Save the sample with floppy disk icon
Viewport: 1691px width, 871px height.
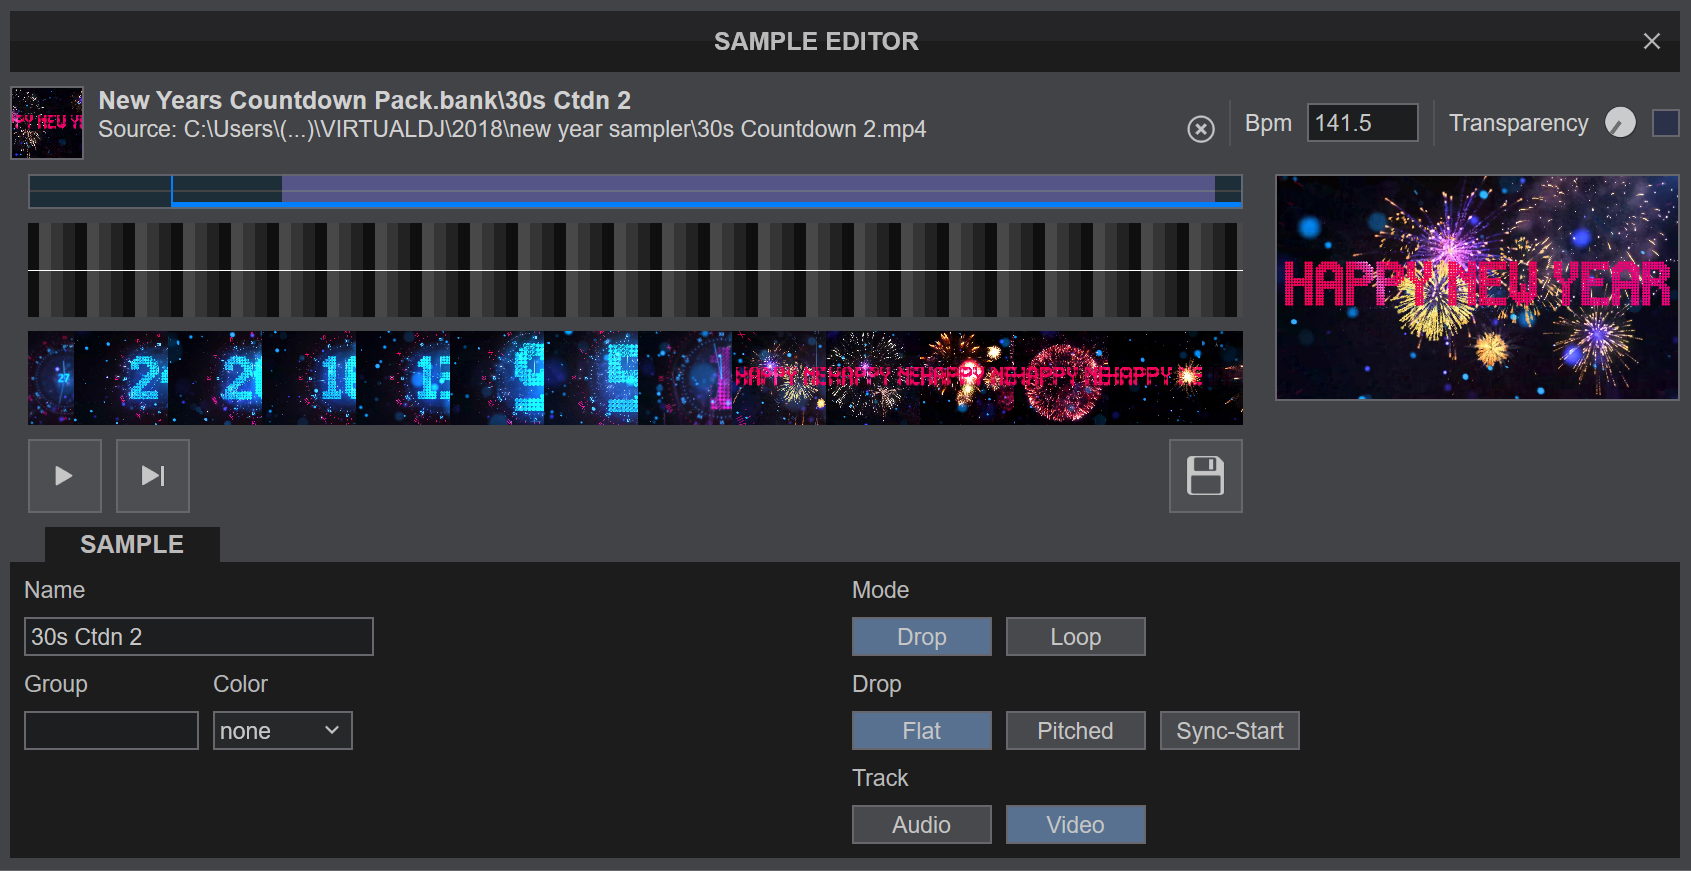click(1205, 476)
